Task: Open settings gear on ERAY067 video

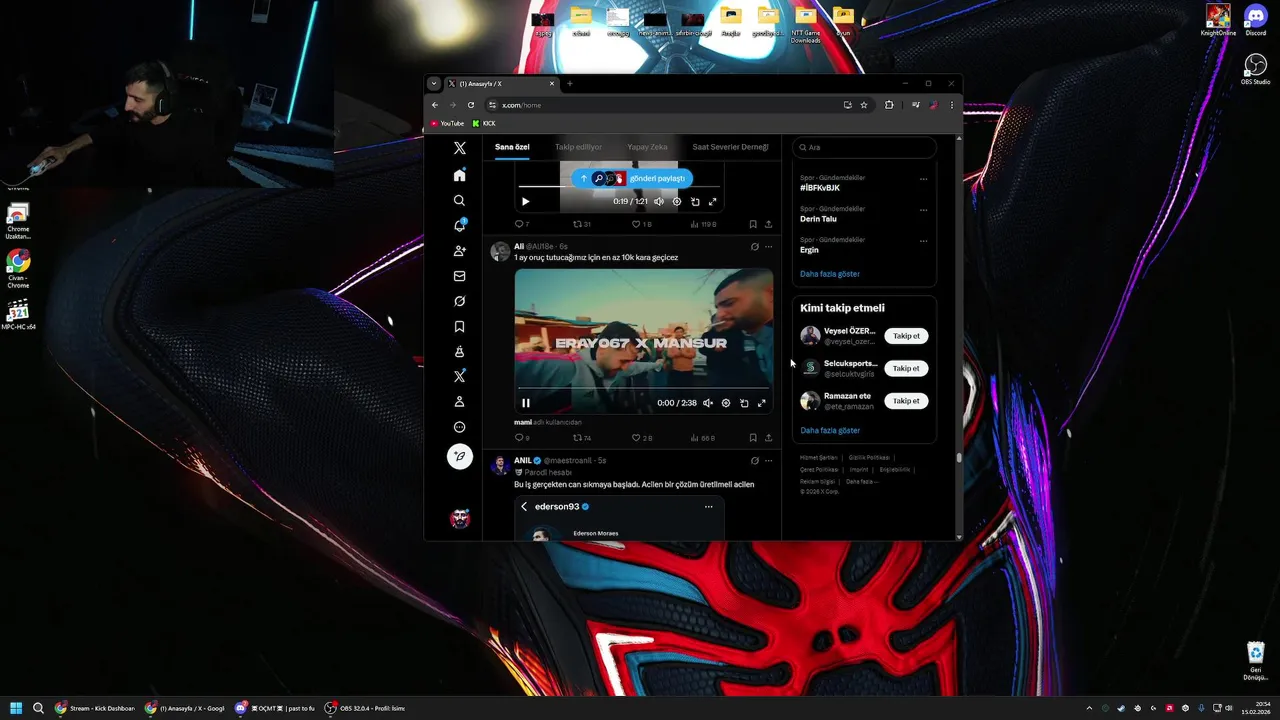Action: pyautogui.click(x=726, y=403)
